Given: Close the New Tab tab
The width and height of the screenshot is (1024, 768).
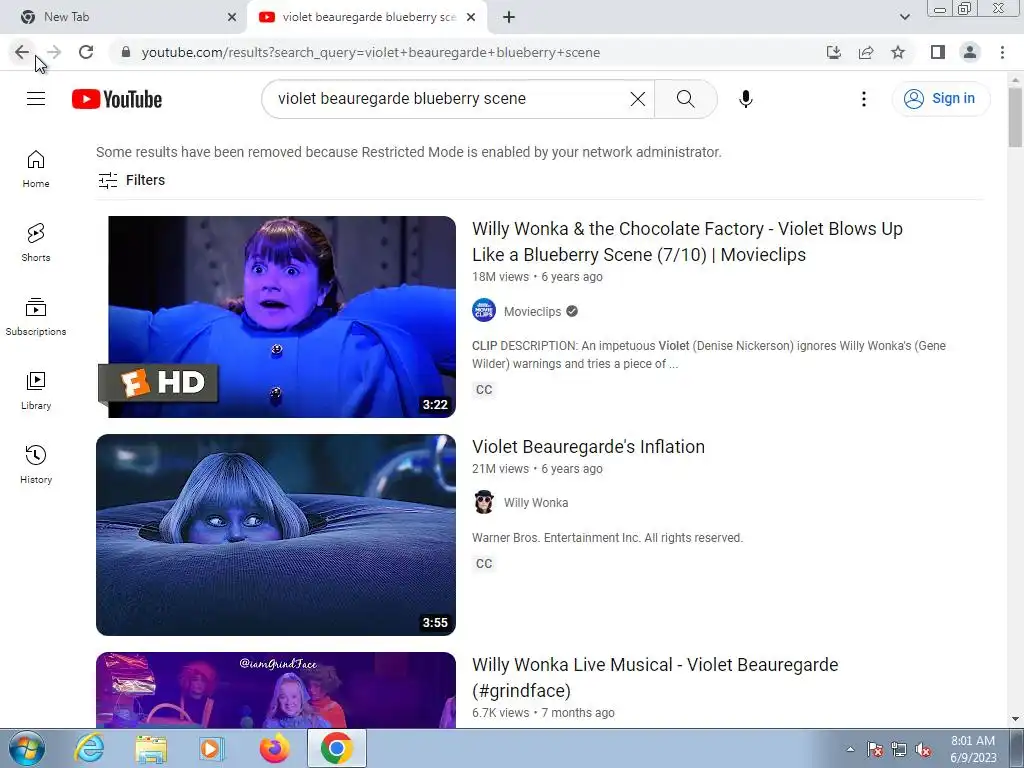Looking at the screenshot, I should tap(232, 17).
